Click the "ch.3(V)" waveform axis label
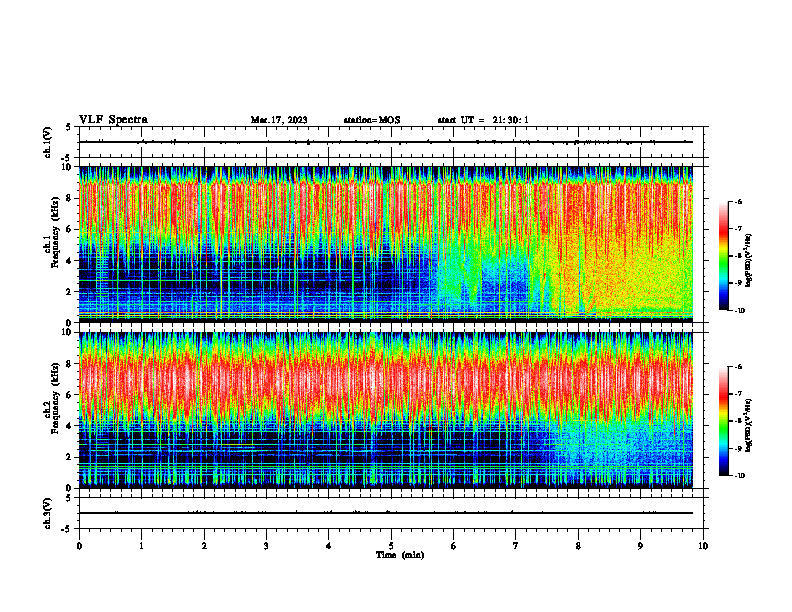This screenshot has width=792, height=612. tap(48, 513)
